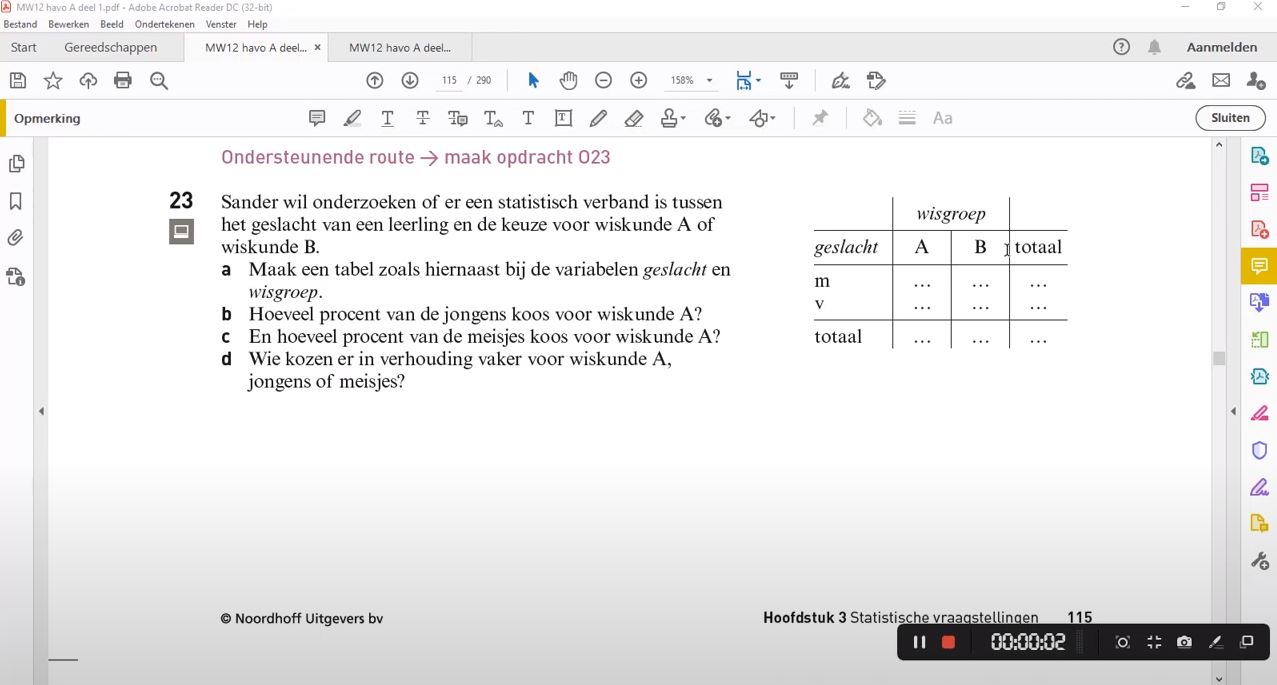
Task: Click the stamp and redact toolbar icon
Action: click(x=876, y=81)
